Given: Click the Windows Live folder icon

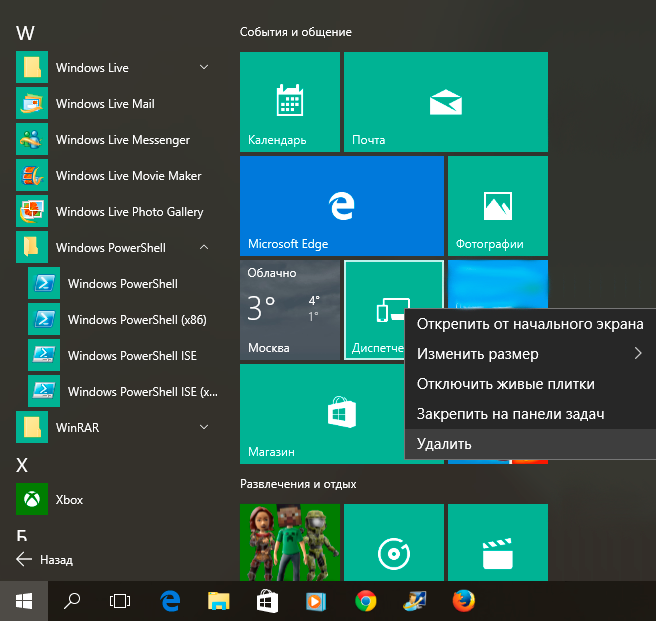Looking at the screenshot, I should tap(32, 67).
